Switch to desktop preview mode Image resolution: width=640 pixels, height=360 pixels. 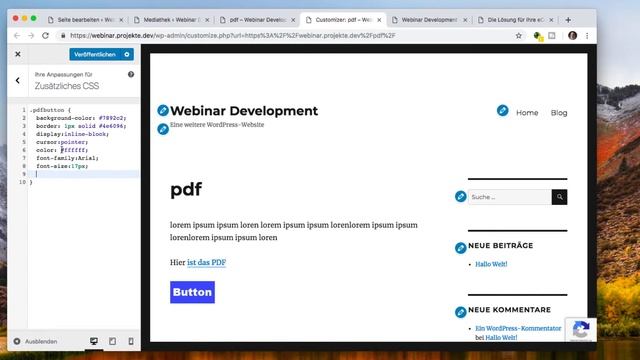94,341
